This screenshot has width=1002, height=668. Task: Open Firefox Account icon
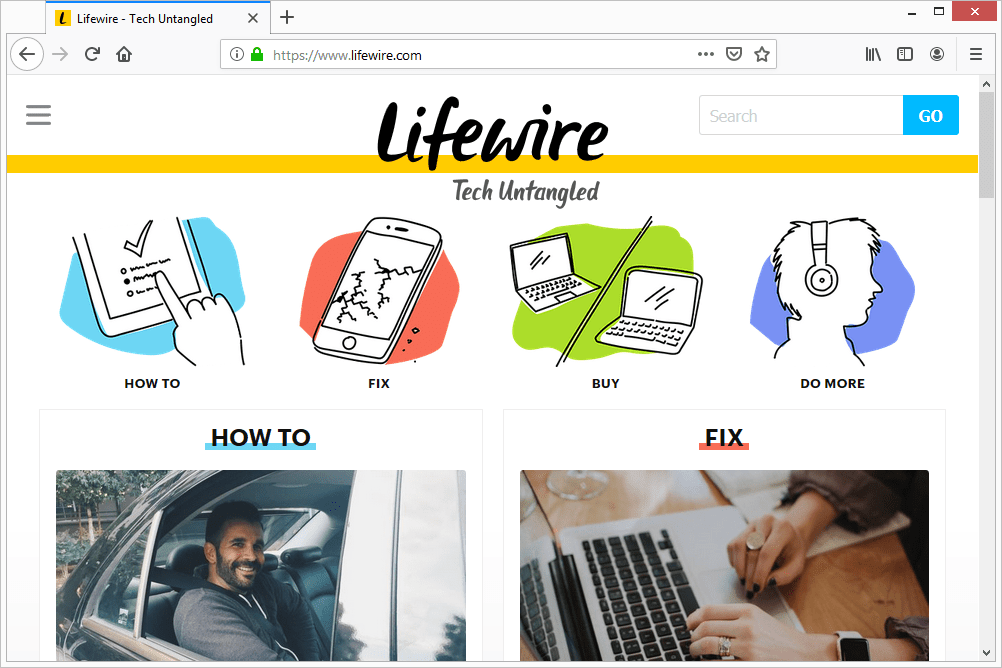937,54
